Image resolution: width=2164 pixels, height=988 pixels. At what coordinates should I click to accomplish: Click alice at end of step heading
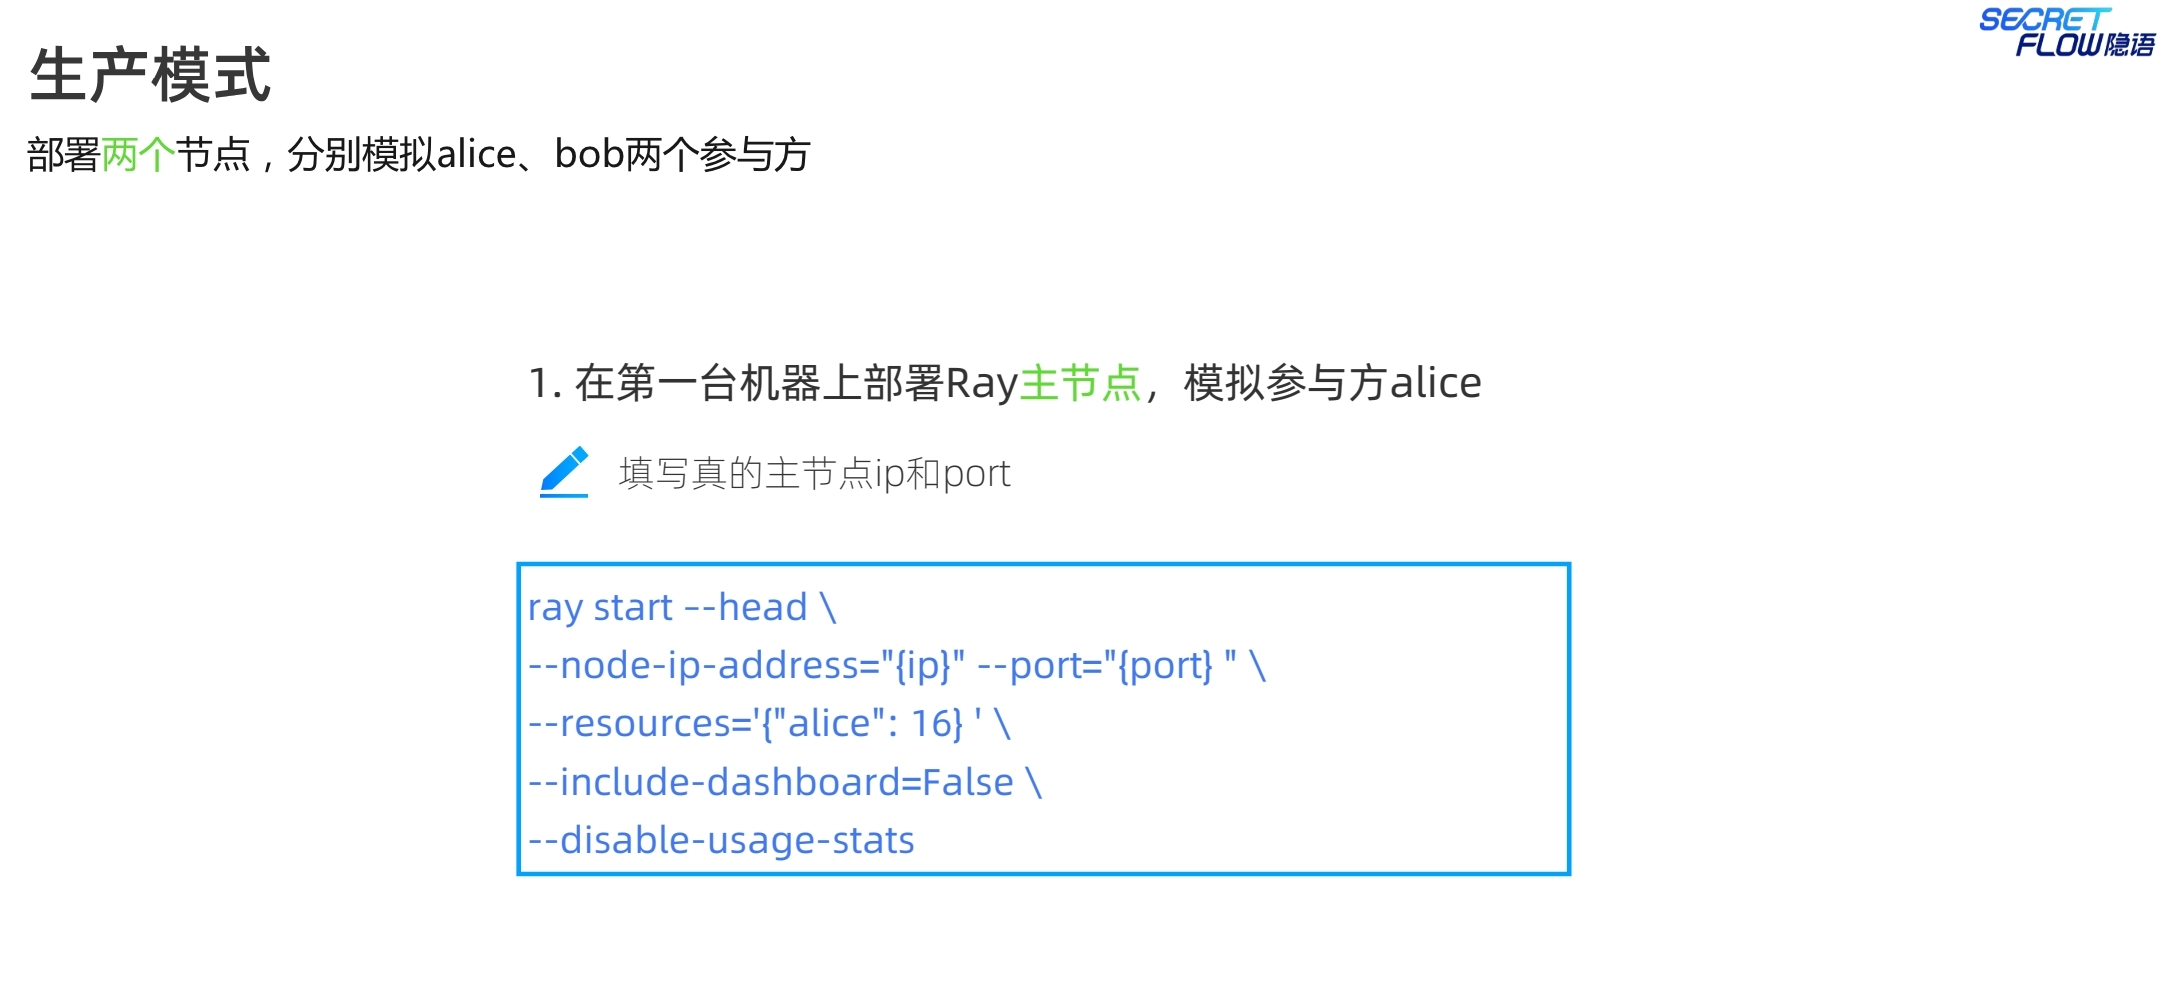click(x=1435, y=383)
